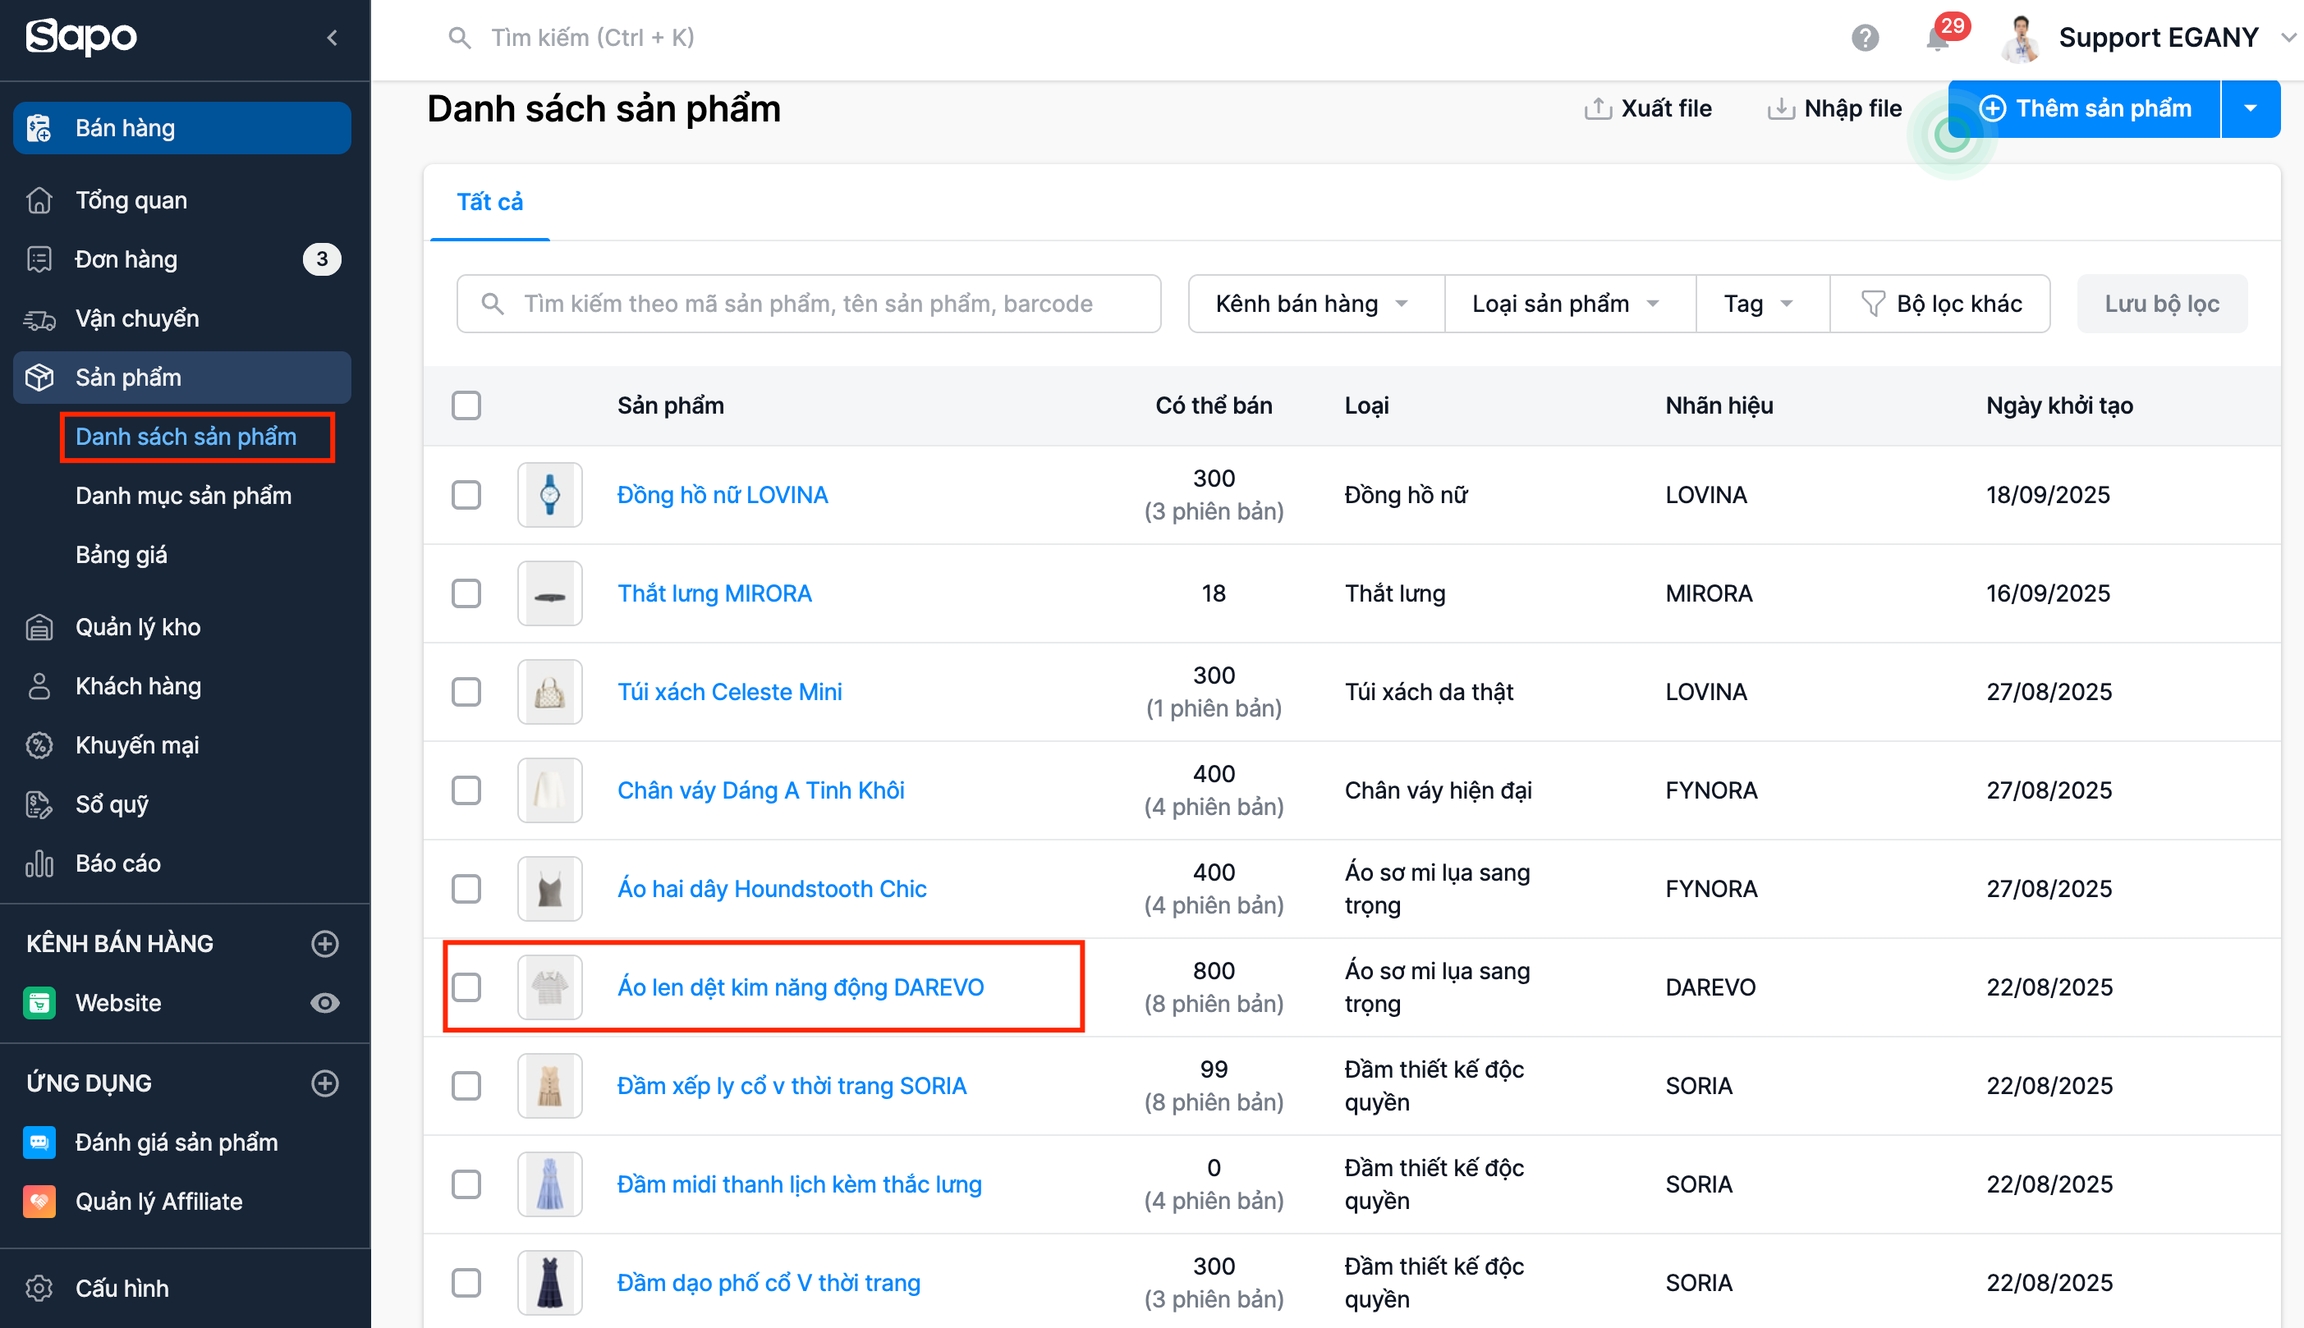Click the product search input field
This screenshot has width=2304, height=1328.
click(808, 304)
